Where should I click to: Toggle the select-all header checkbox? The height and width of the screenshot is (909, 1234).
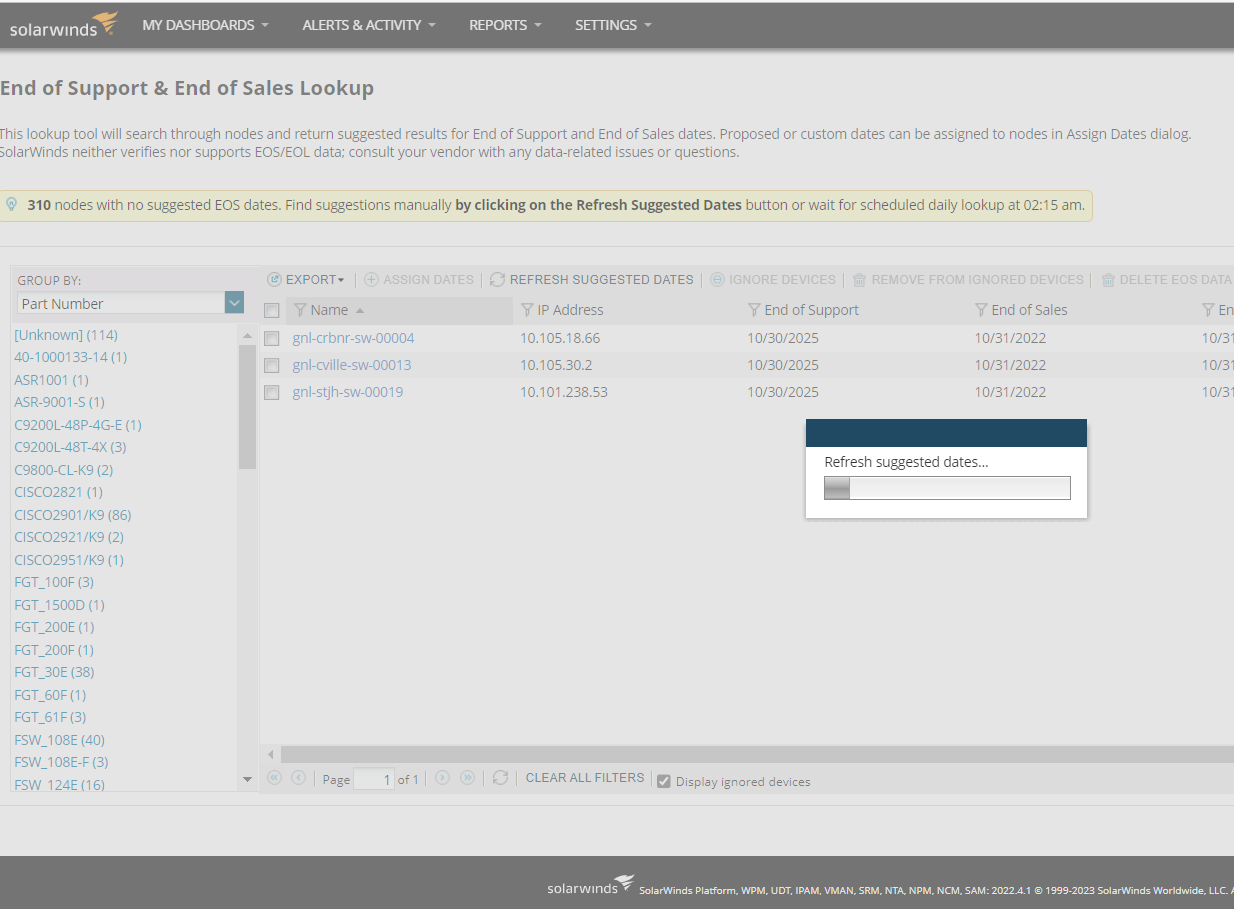point(271,311)
